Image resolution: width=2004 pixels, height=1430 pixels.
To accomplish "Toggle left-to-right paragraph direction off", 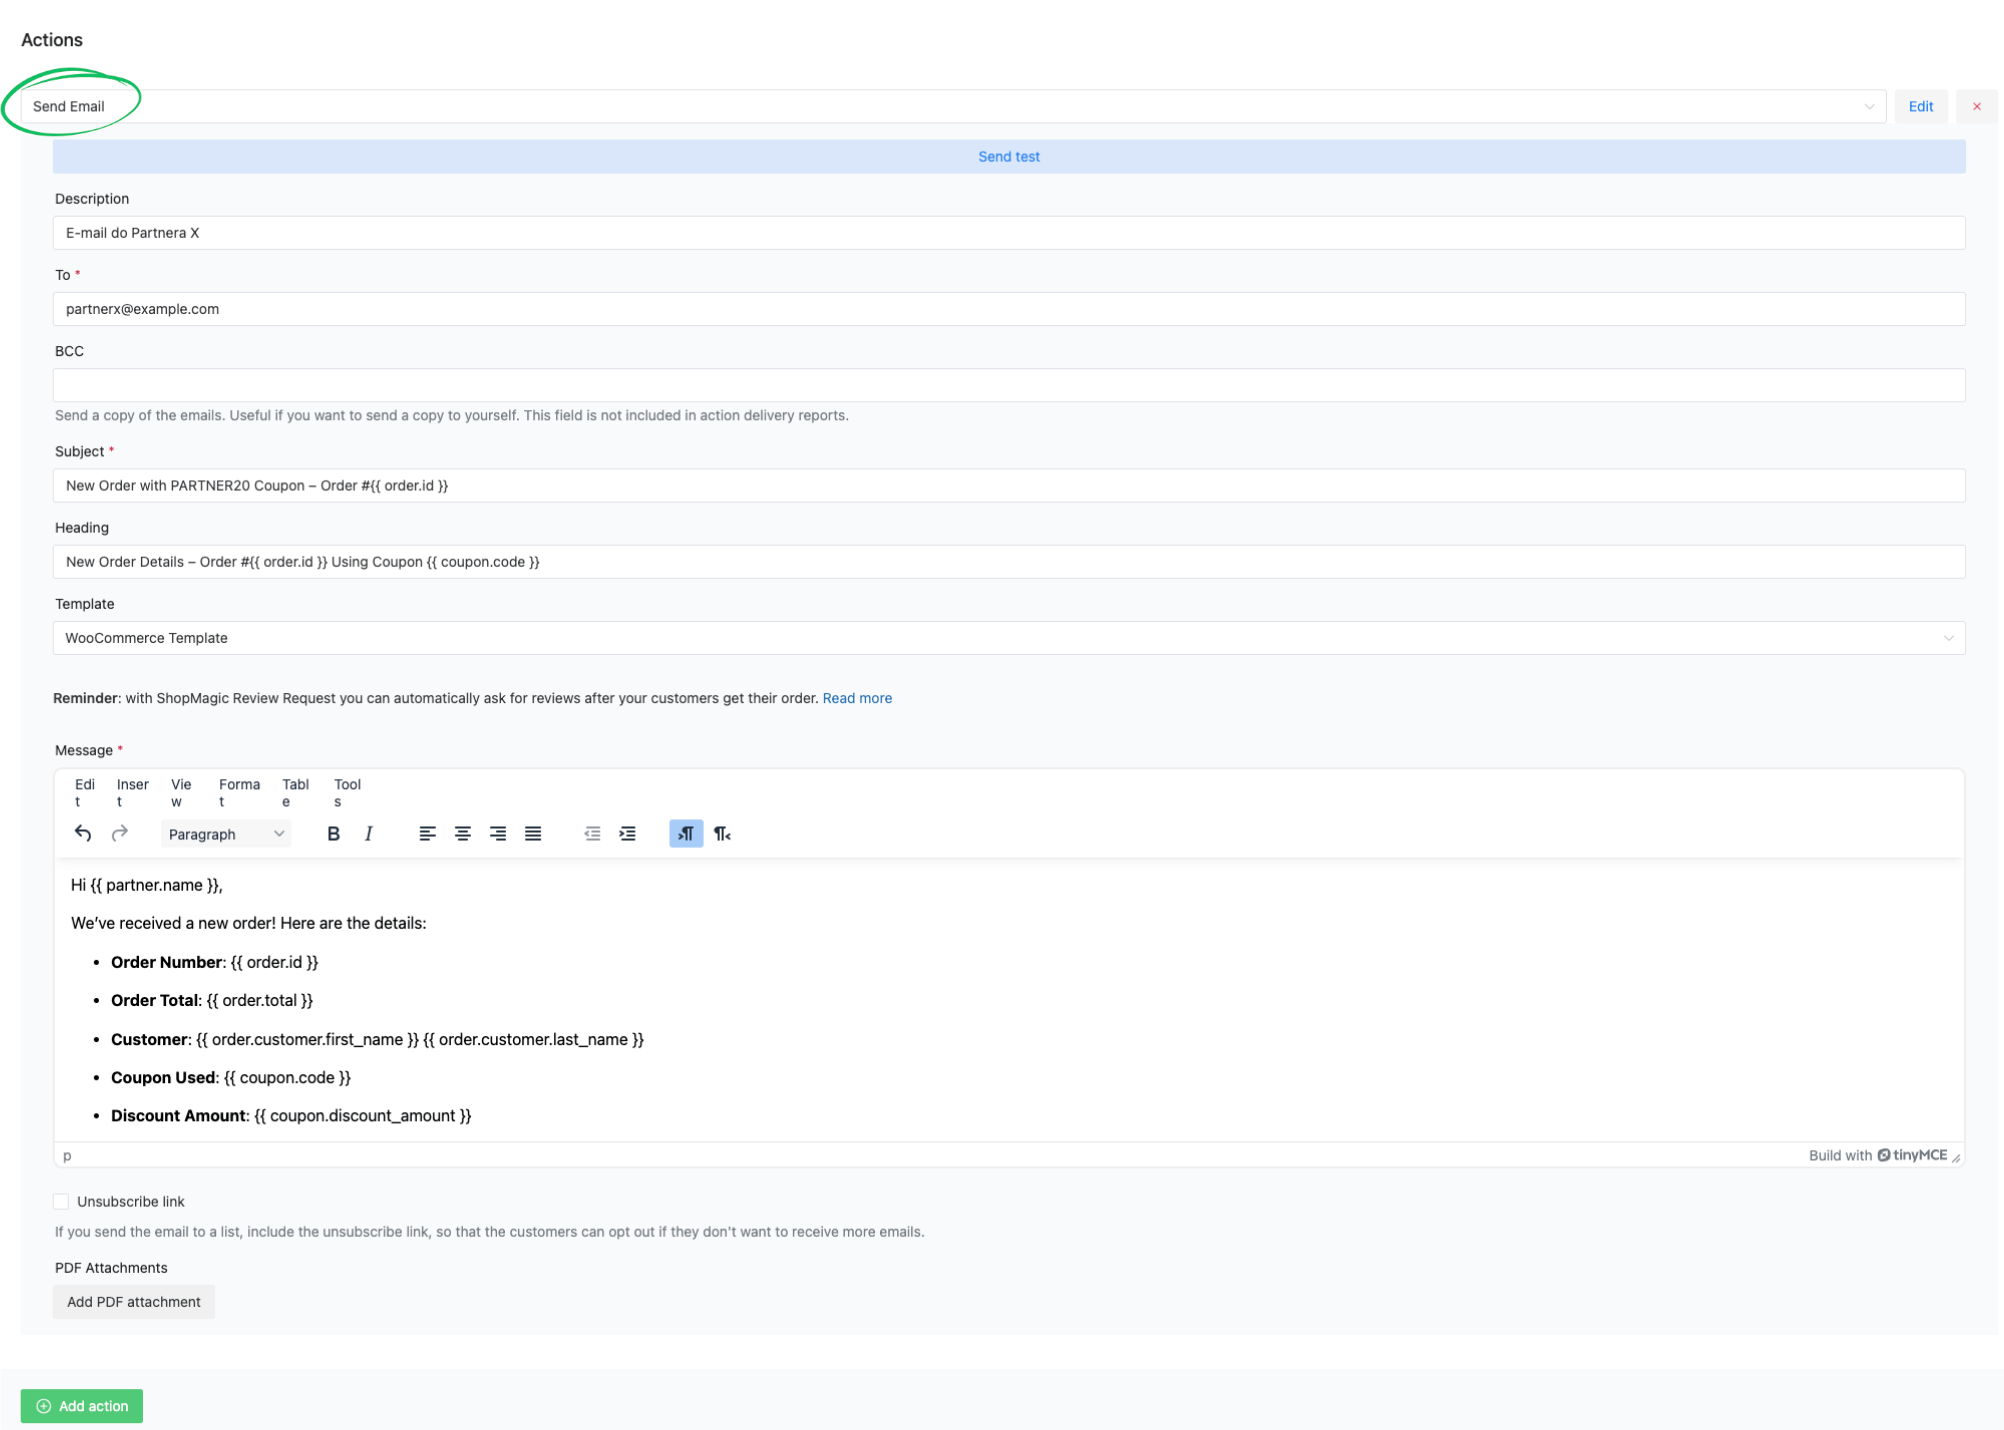I will coord(686,833).
